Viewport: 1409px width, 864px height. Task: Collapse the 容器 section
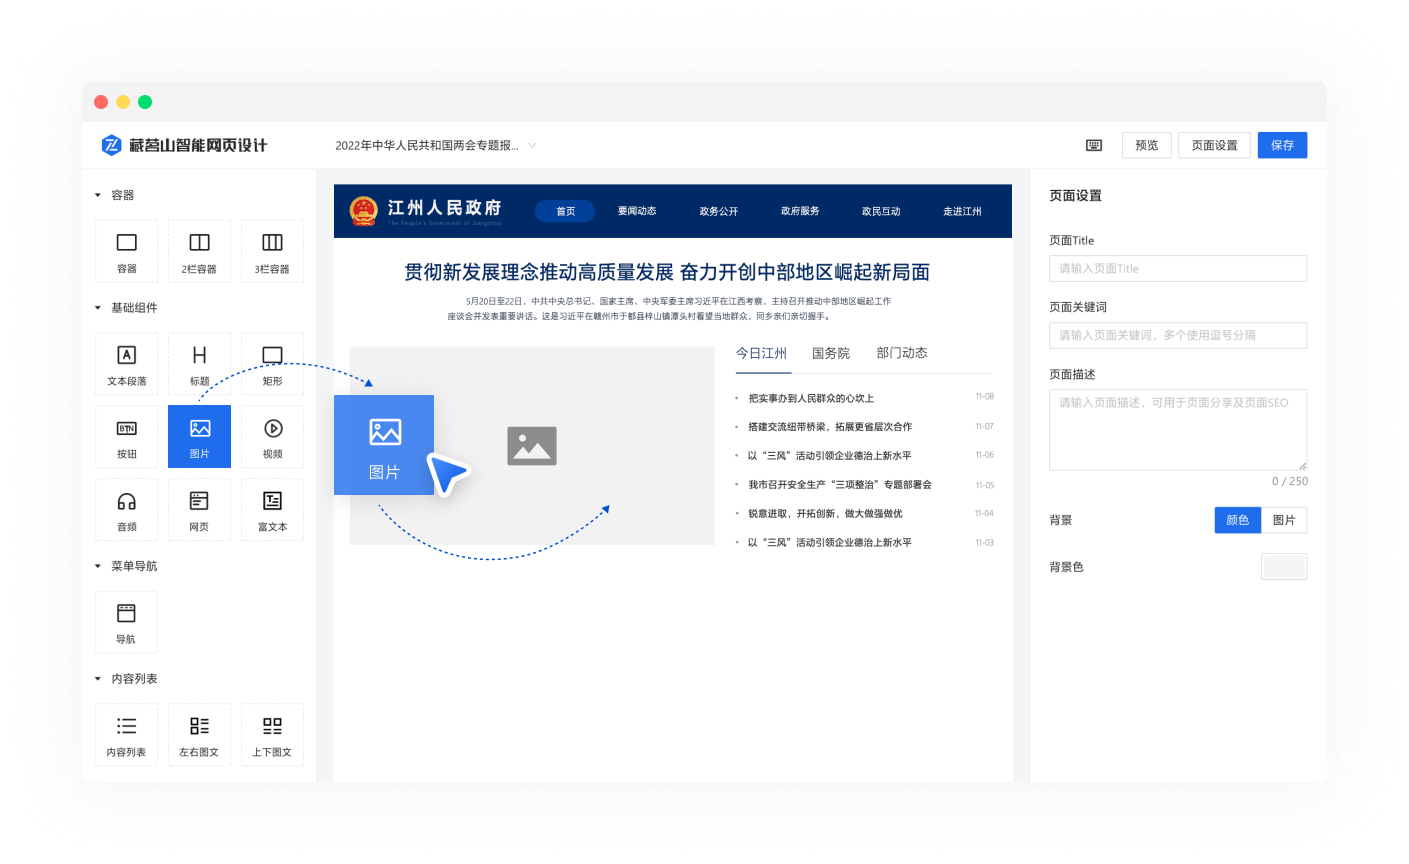tap(98, 195)
